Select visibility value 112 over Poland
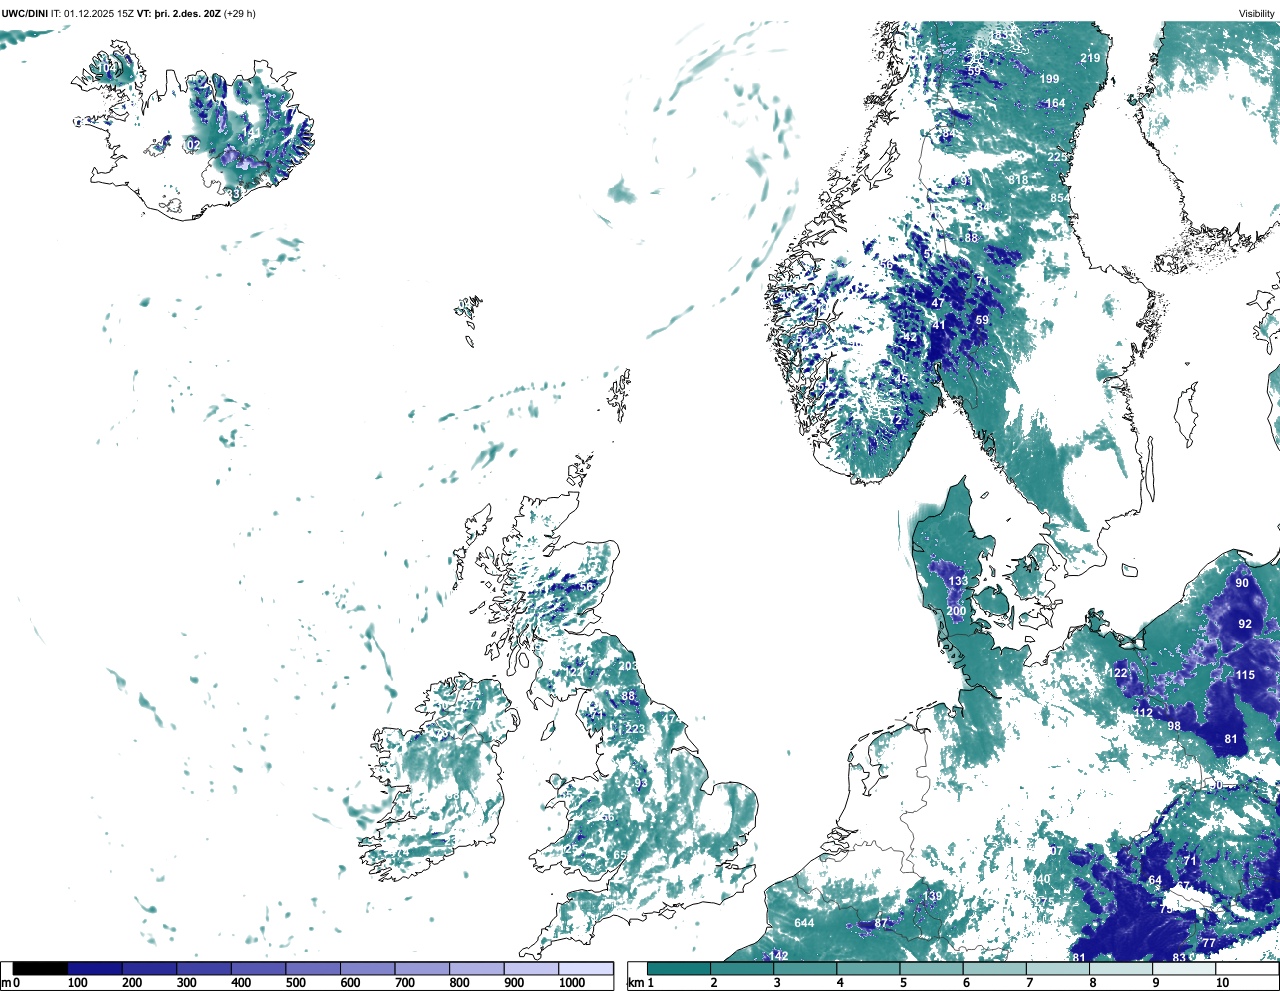1280x991 pixels. pyautogui.click(x=1143, y=713)
